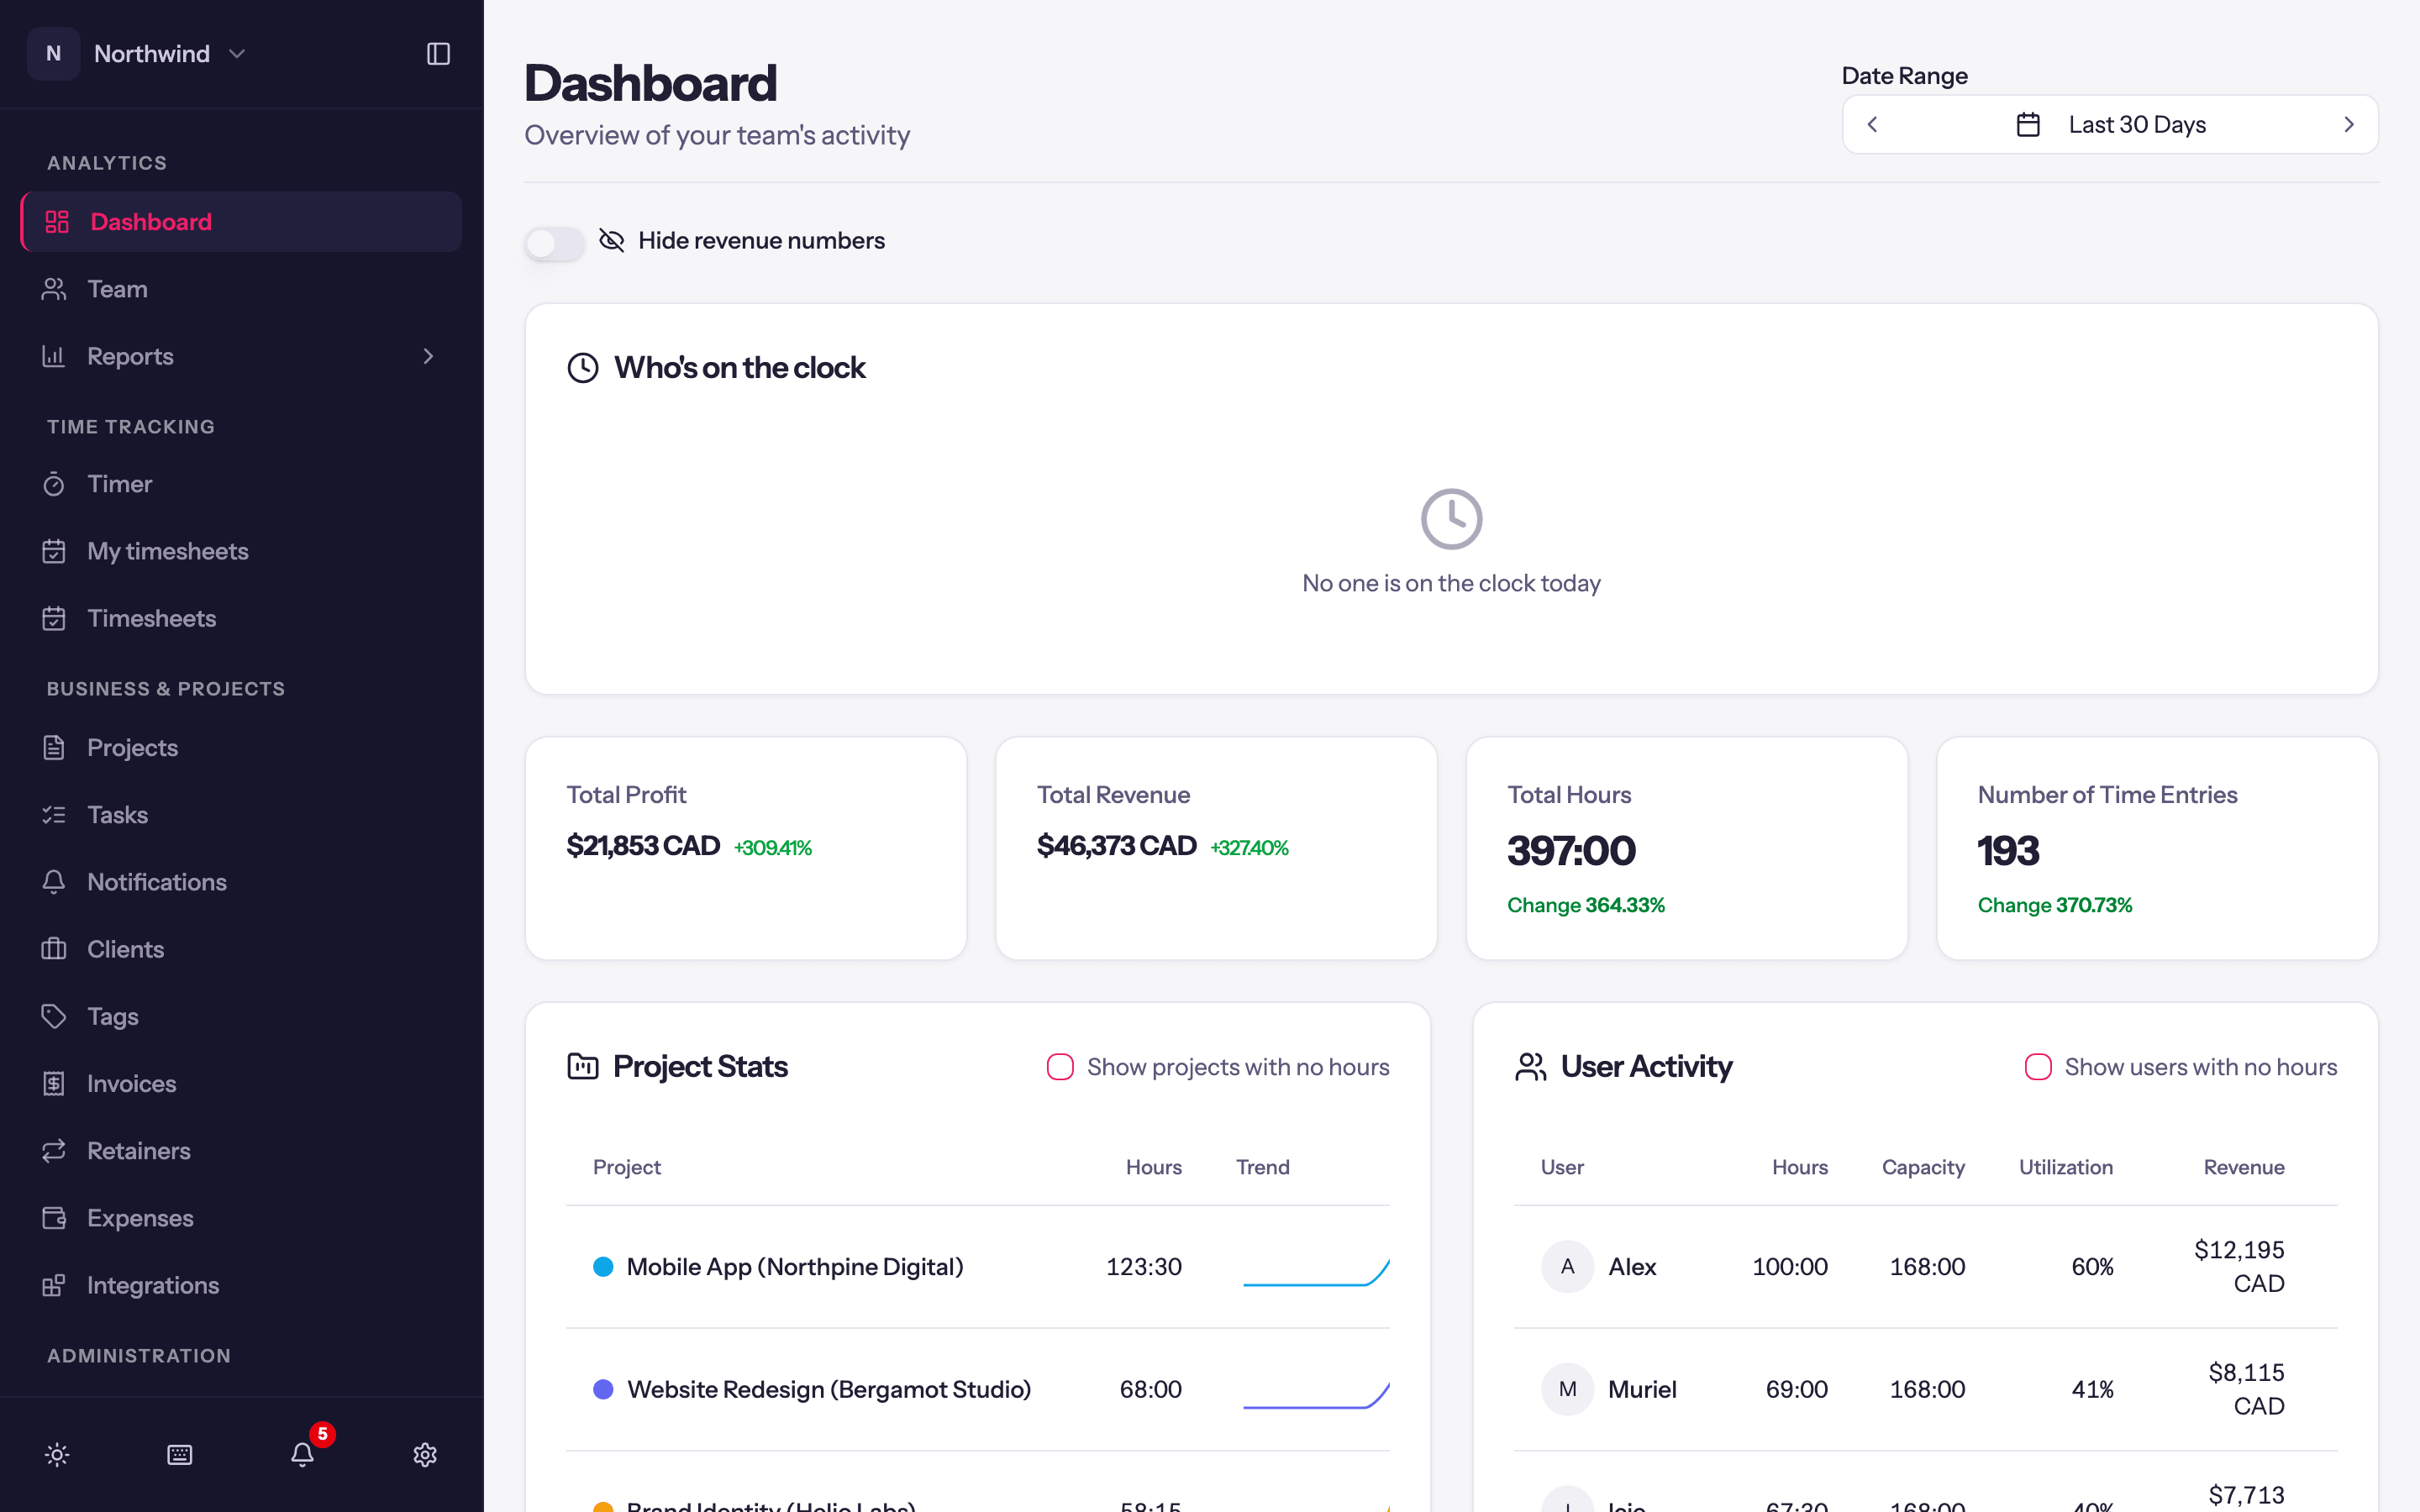Screen dimensions: 2420x1512
Task: Open settings gear icon in sidebar footer
Action: tap(425, 1454)
